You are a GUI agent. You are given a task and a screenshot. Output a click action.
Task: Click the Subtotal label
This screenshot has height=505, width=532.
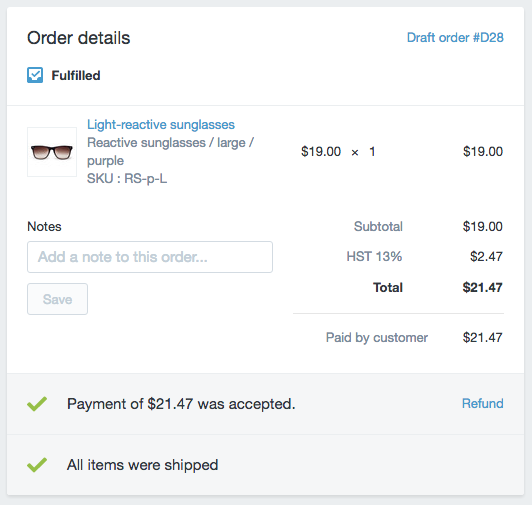pyautogui.click(x=378, y=226)
